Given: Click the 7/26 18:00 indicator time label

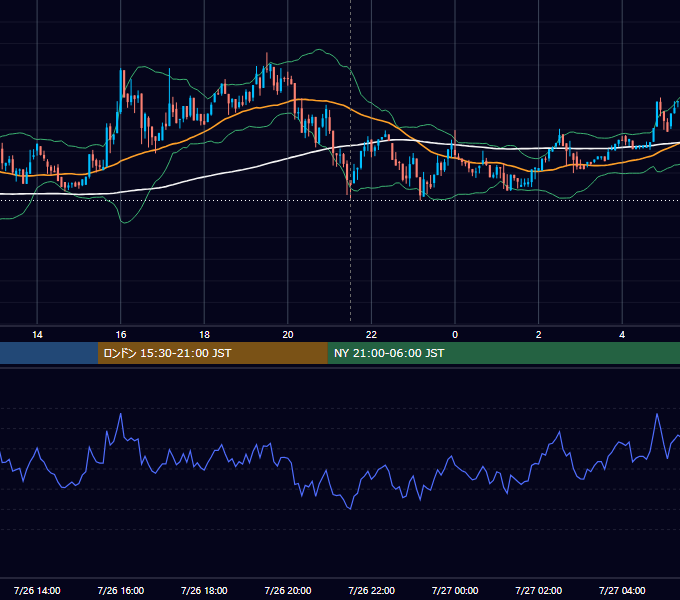Looking at the screenshot, I should point(204,590).
